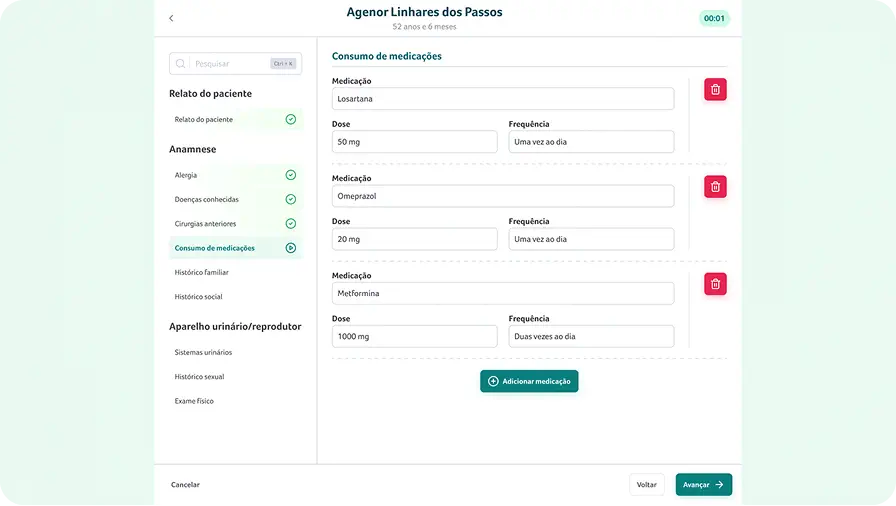
Task: Select Histórico social in sidebar
Action: point(199,297)
